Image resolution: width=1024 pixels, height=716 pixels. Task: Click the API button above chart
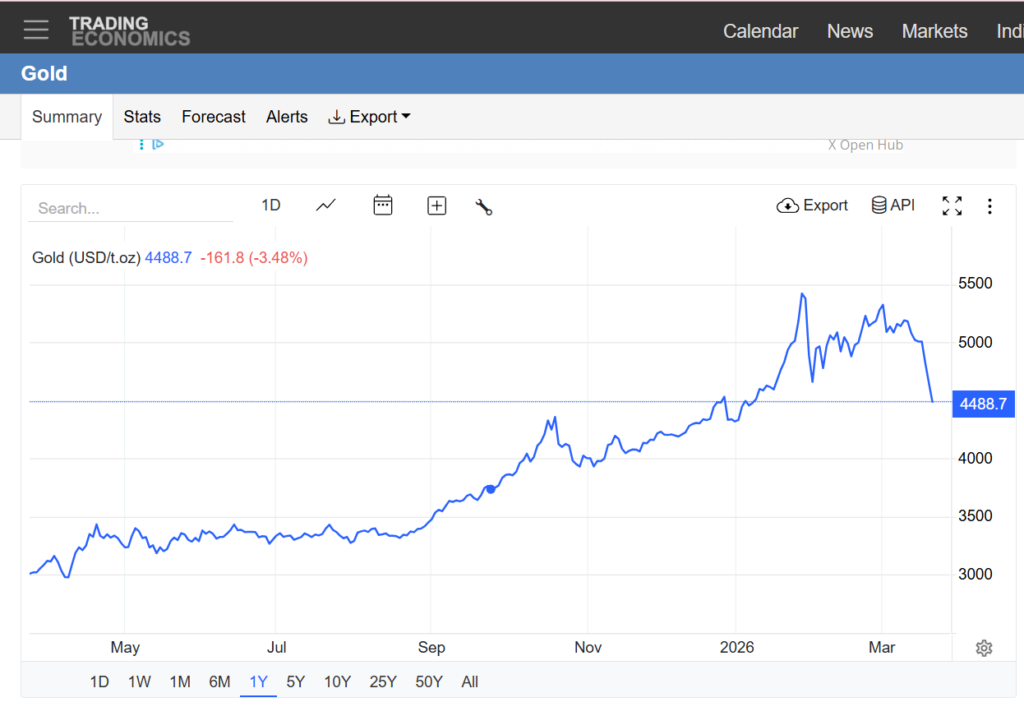click(893, 205)
